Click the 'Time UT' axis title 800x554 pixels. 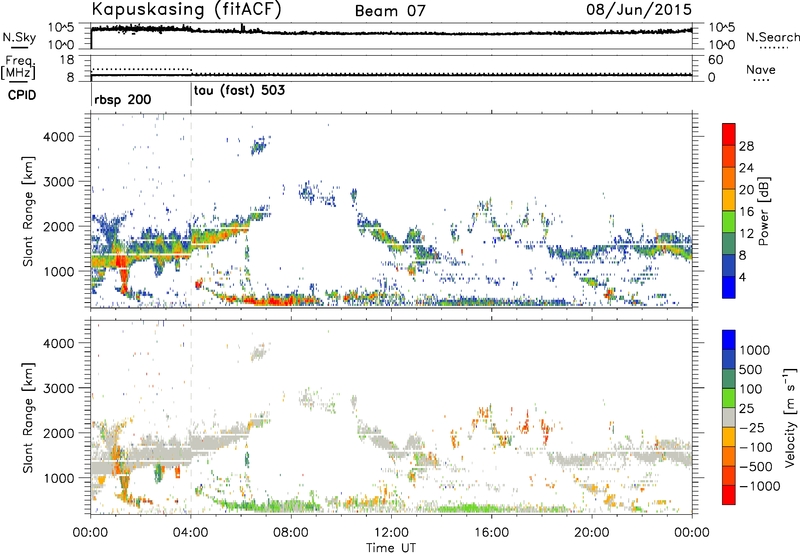[391, 548]
